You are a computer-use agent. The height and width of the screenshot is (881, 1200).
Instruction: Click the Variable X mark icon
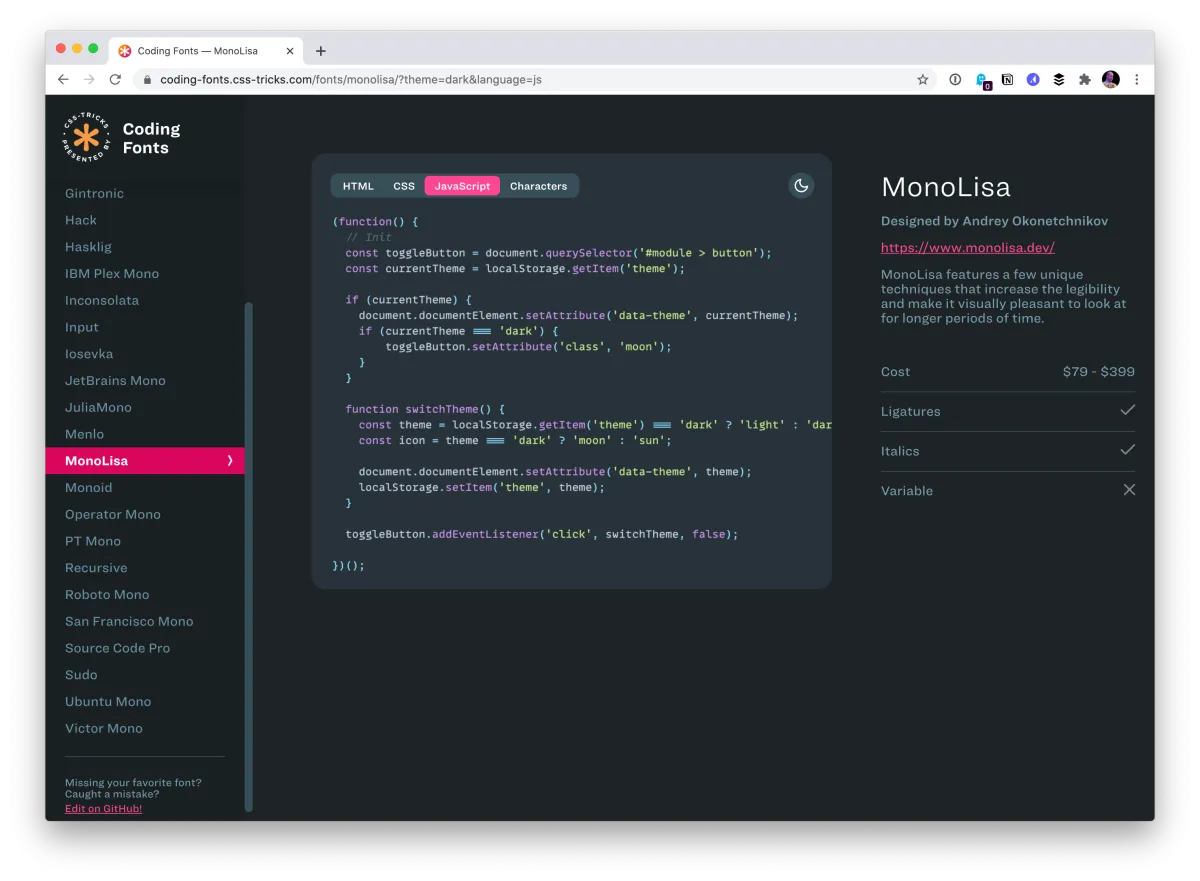[1129, 490]
